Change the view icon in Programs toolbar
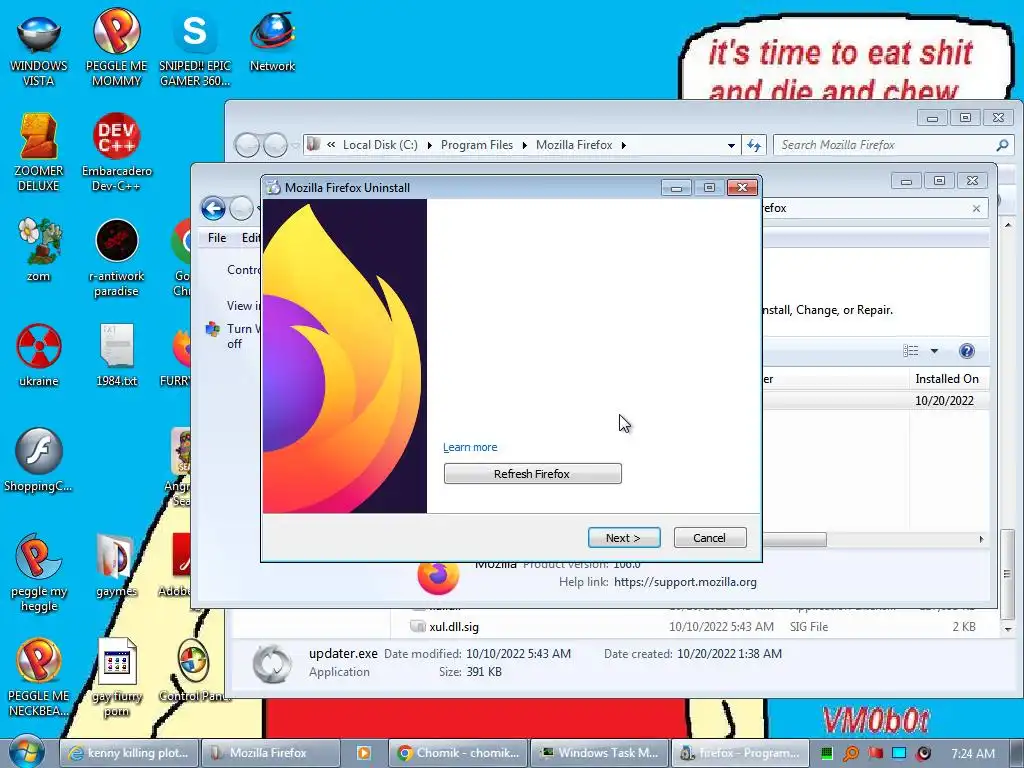The width and height of the screenshot is (1024, 768). pyautogui.click(x=911, y=351)
